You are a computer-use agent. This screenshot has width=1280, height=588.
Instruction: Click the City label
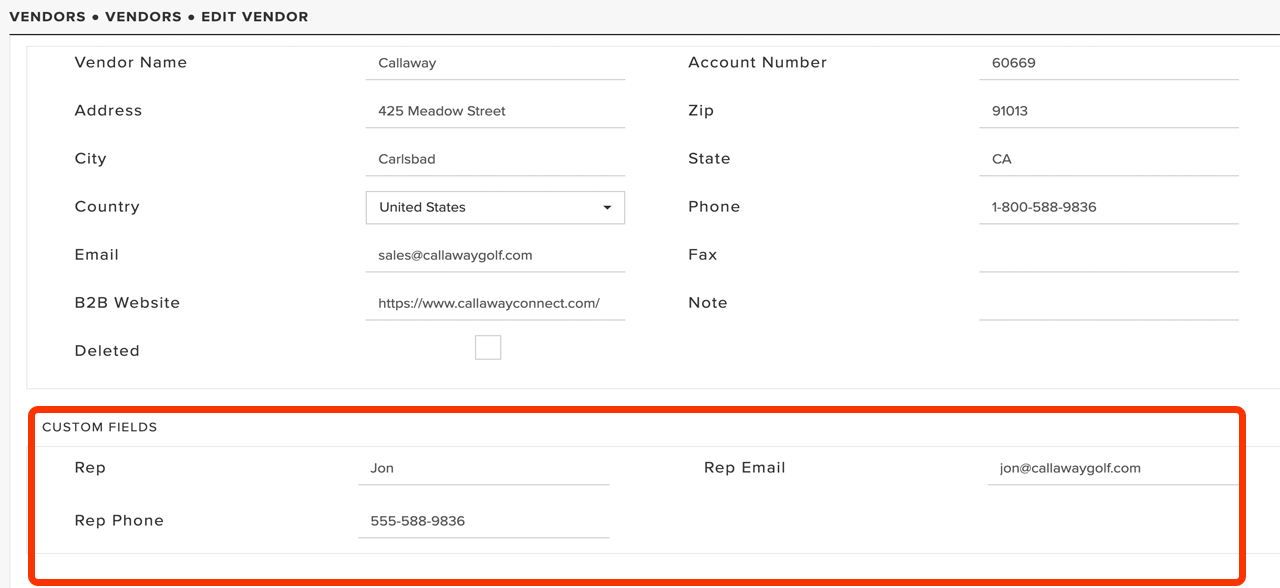coord(90,158)
